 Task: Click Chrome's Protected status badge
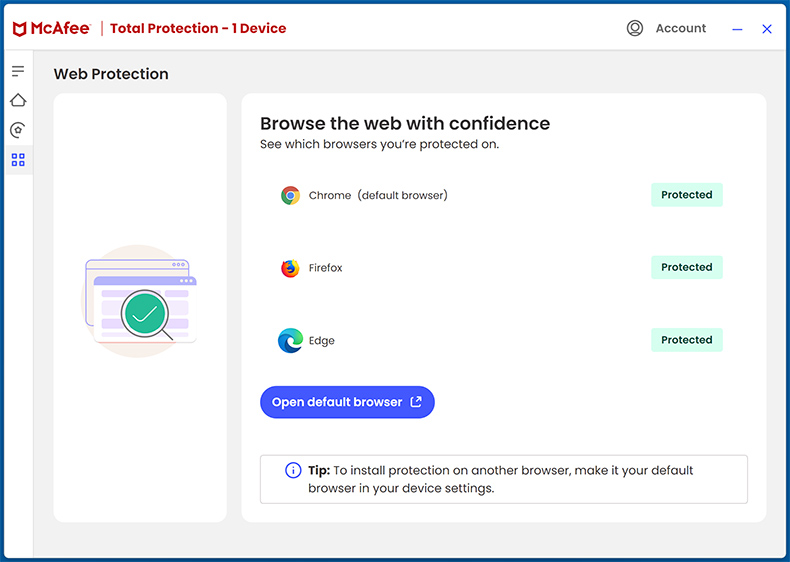tap(687, 195)
